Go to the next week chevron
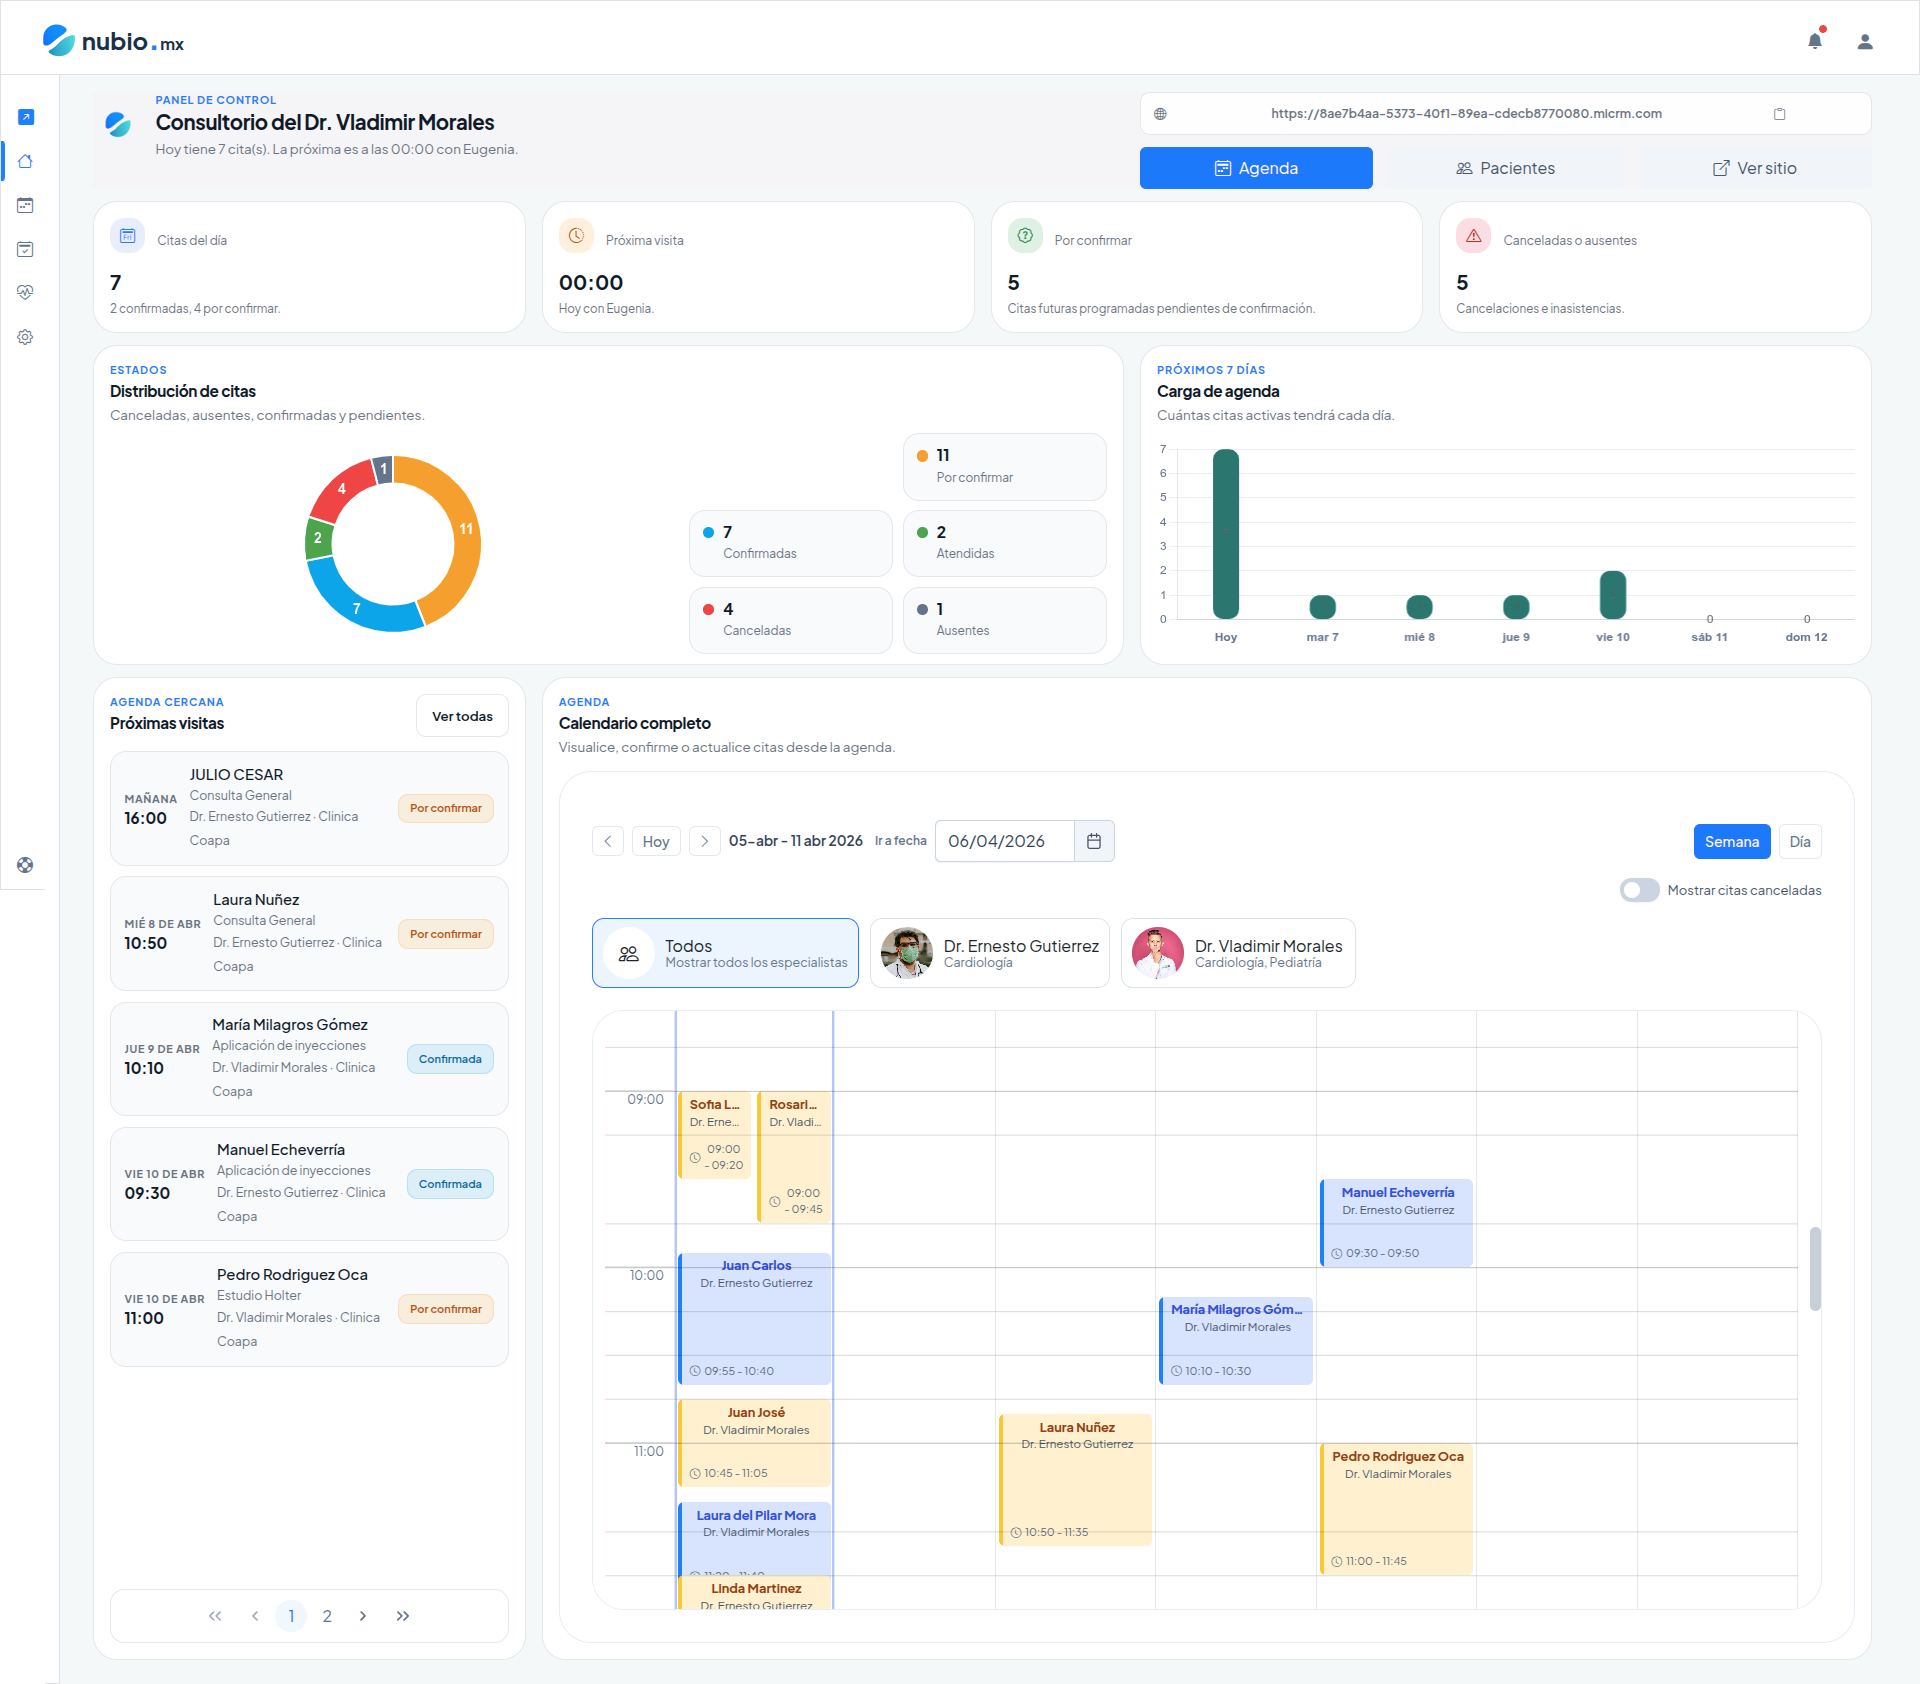This screenshot has width=1920, height=1684. pyautogui.click(x=705, y=841)
